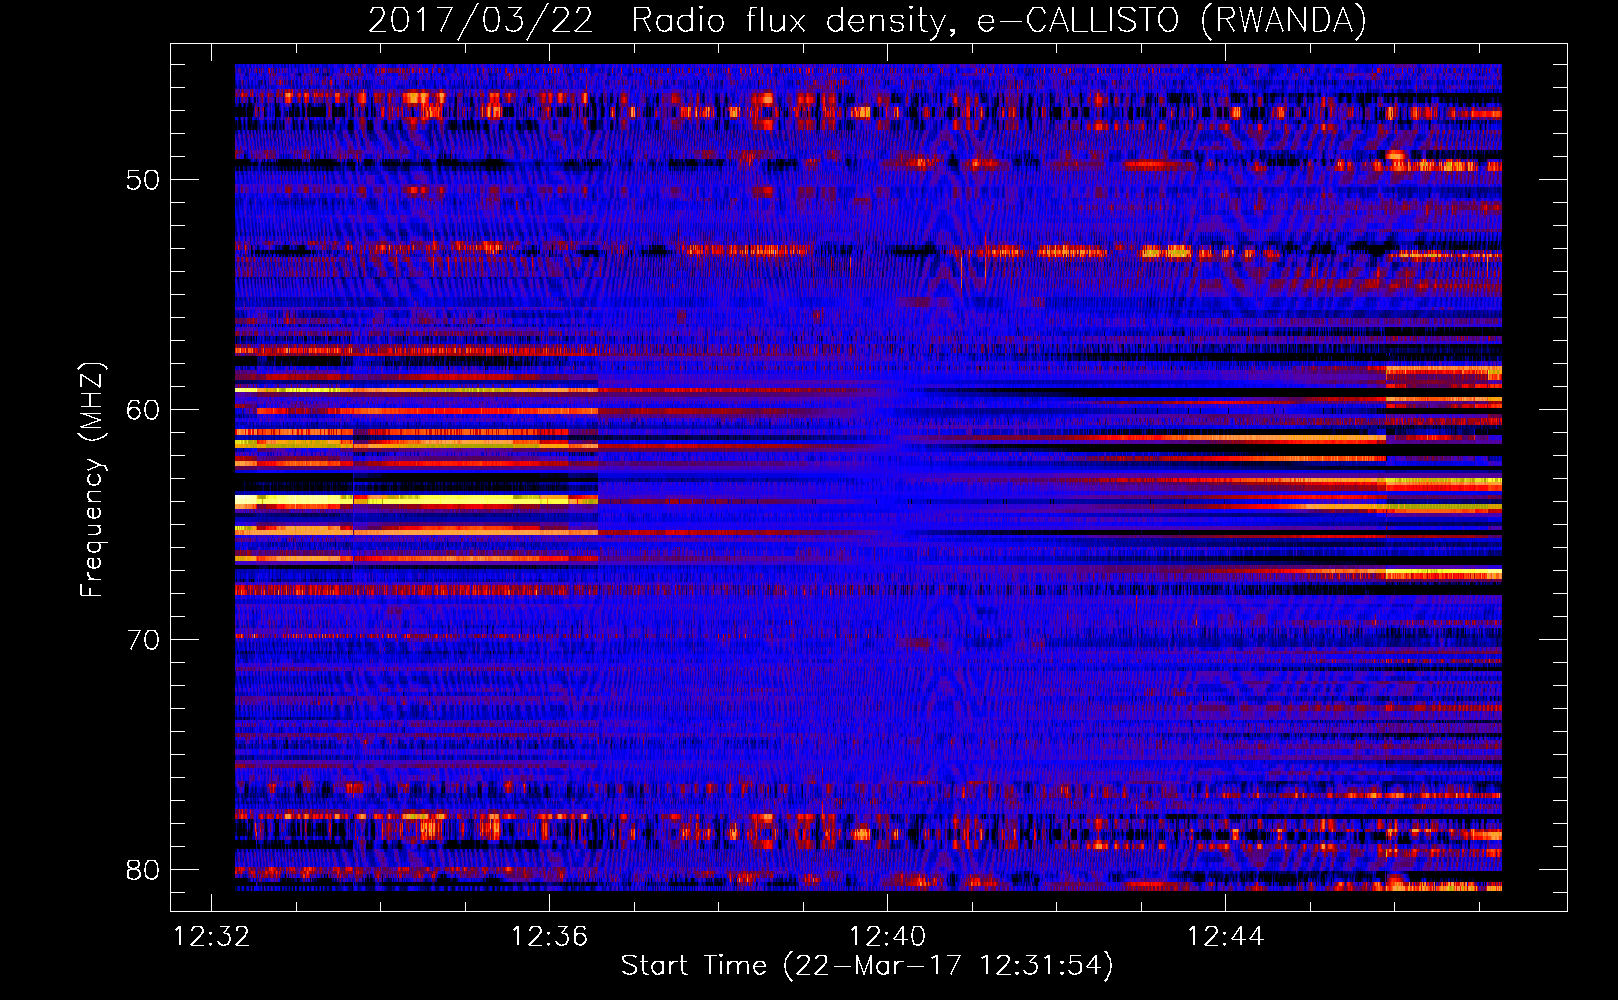The width and height of the screenshot is (1618, 1000).
Task: Click the time tick label "12:32"
Action: [211, 937]
